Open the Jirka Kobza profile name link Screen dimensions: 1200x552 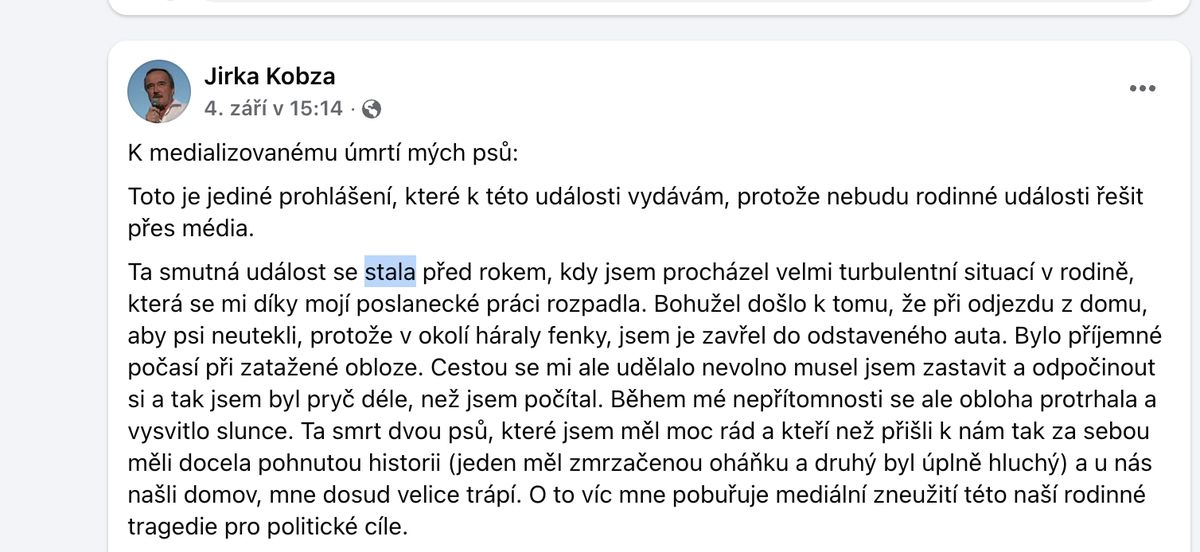pos(269,76)
